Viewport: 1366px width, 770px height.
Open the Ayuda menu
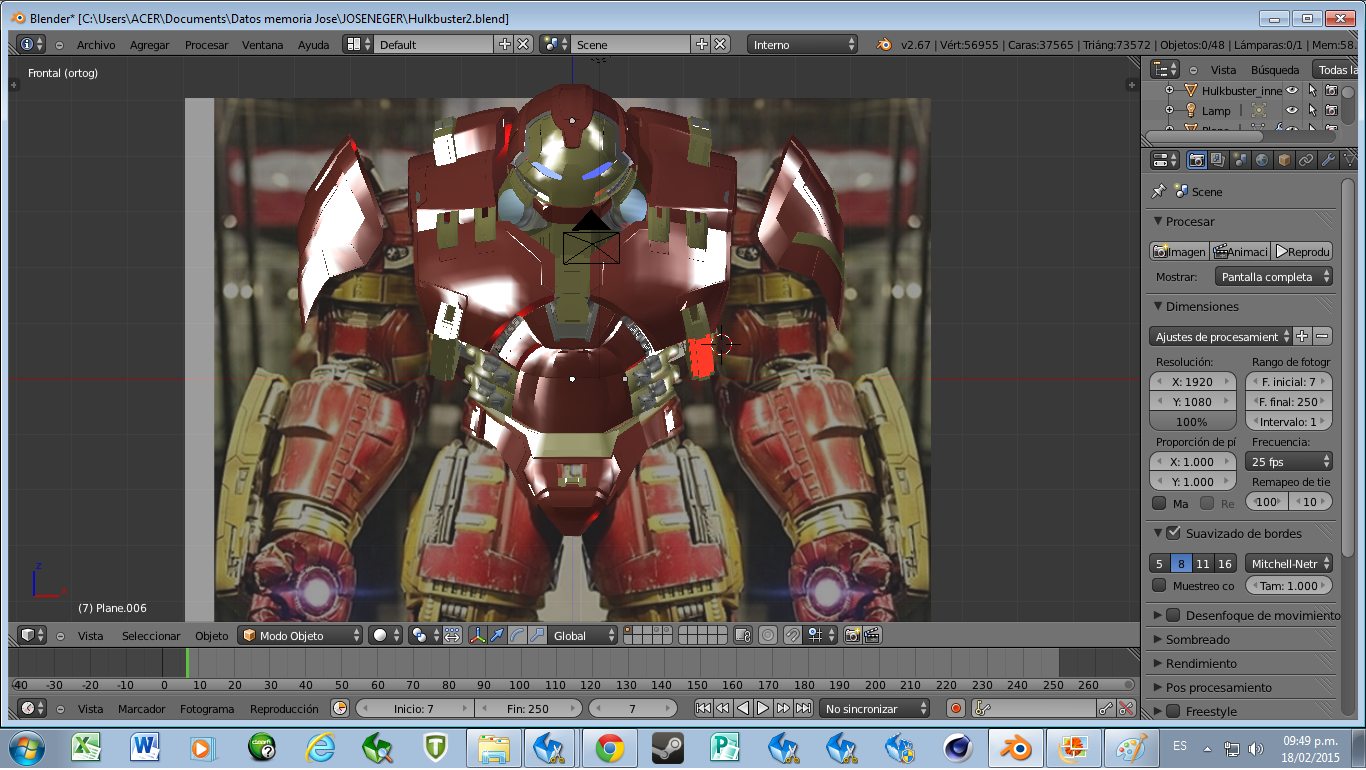313,45
